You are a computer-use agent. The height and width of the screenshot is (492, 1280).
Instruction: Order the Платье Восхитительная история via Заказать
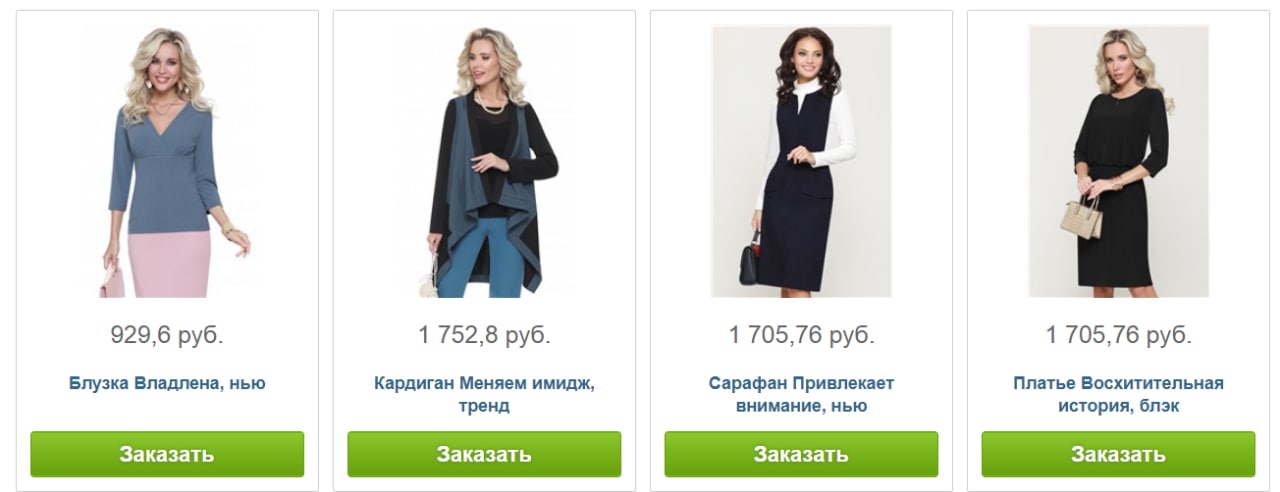pos(1118,454)
